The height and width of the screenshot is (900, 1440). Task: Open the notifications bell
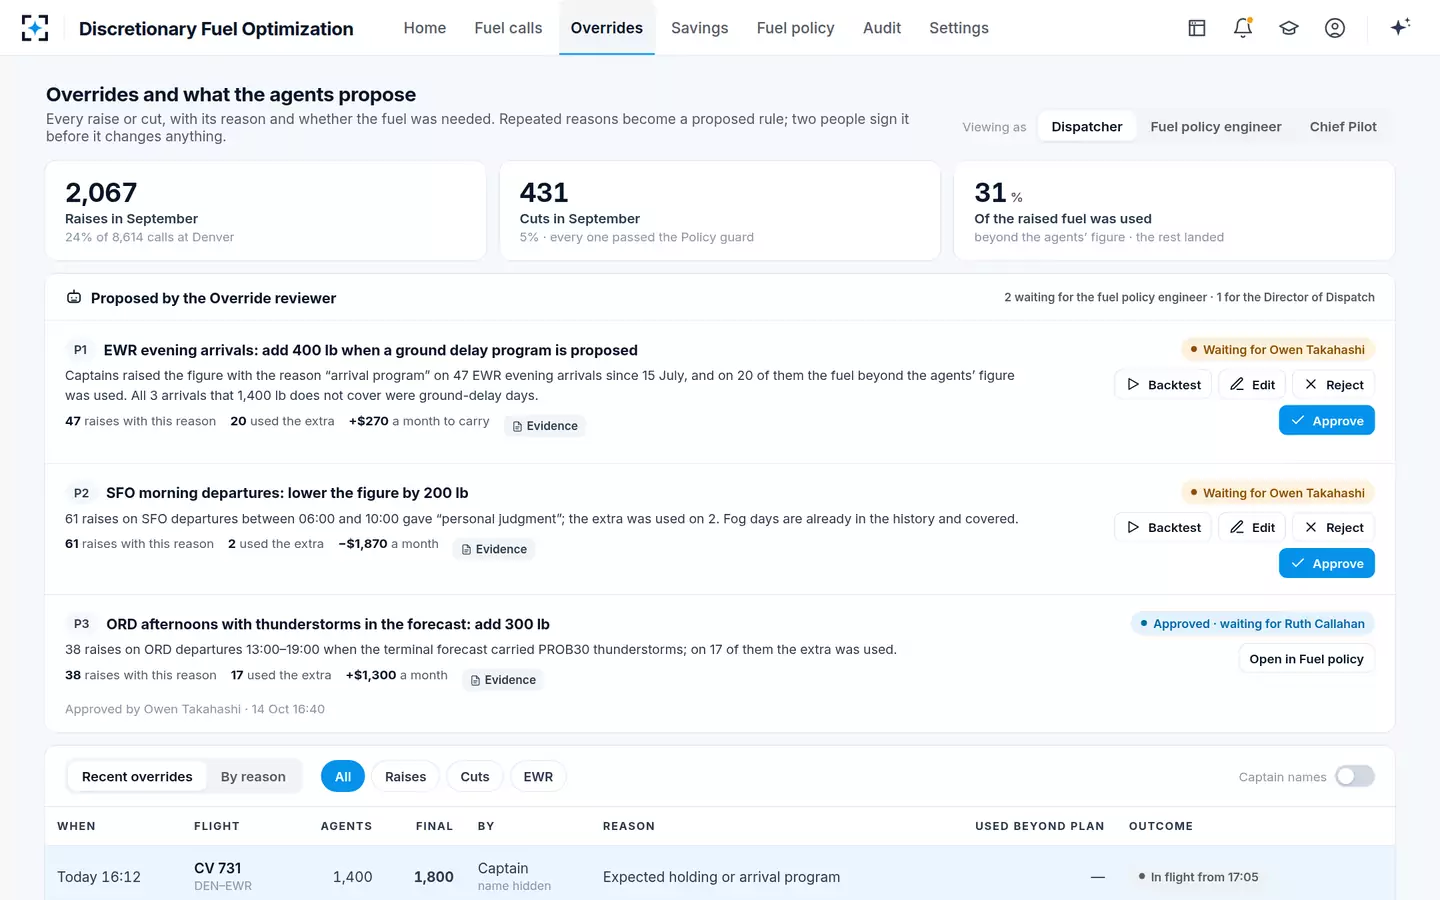click(x=1243, y=28)
